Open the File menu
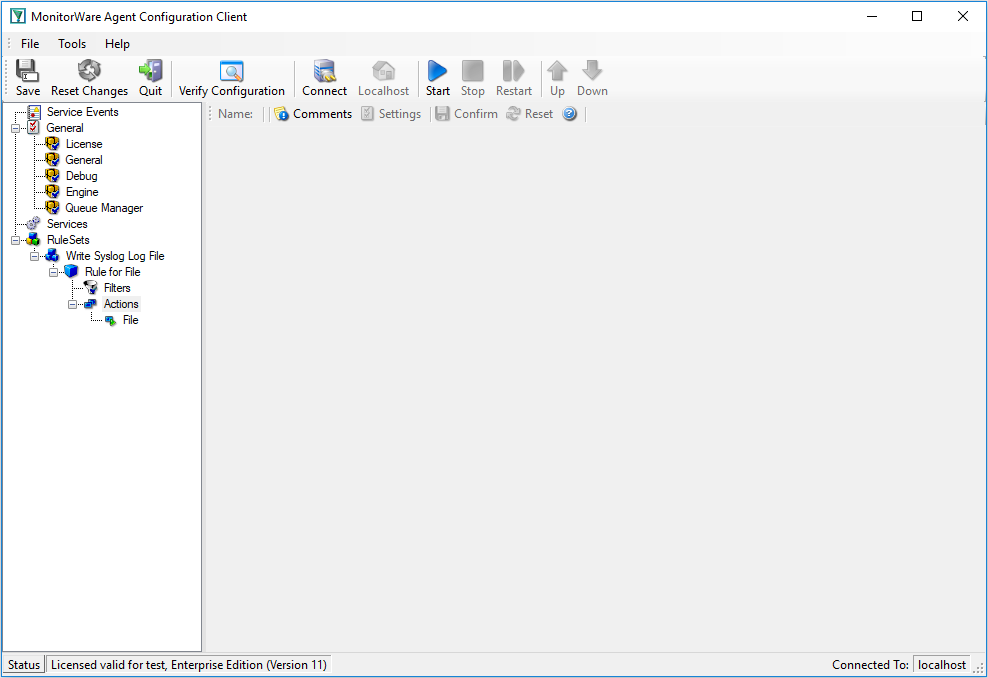This screenshot has width=988, height=678. coord(30,43)
